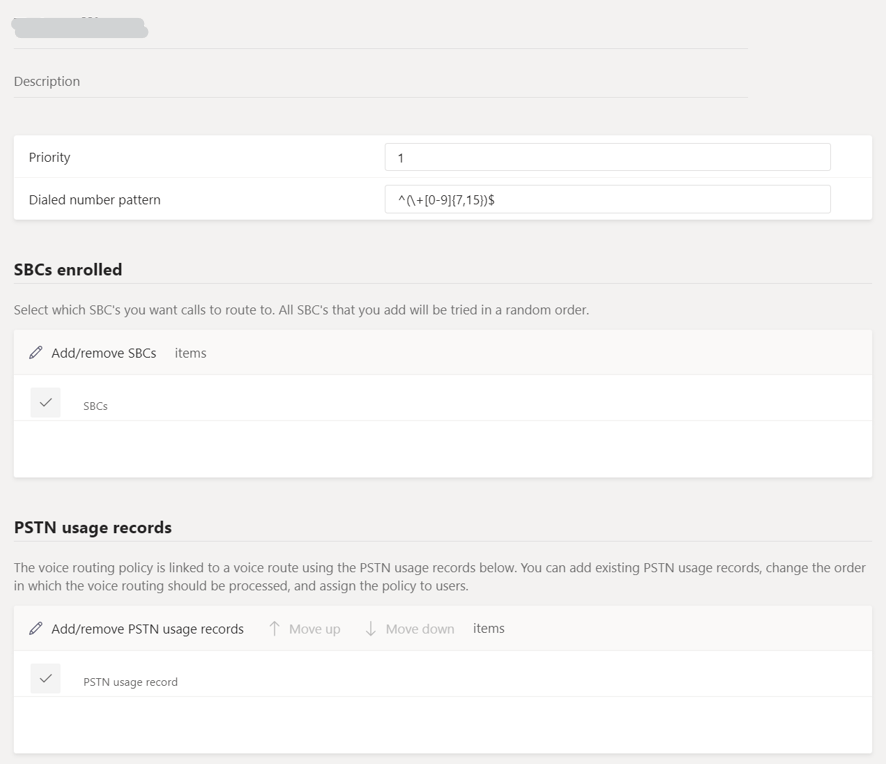Click the Move down arrow icon
886x764 pixels.
pyautogui.click(x=370, y=629)
